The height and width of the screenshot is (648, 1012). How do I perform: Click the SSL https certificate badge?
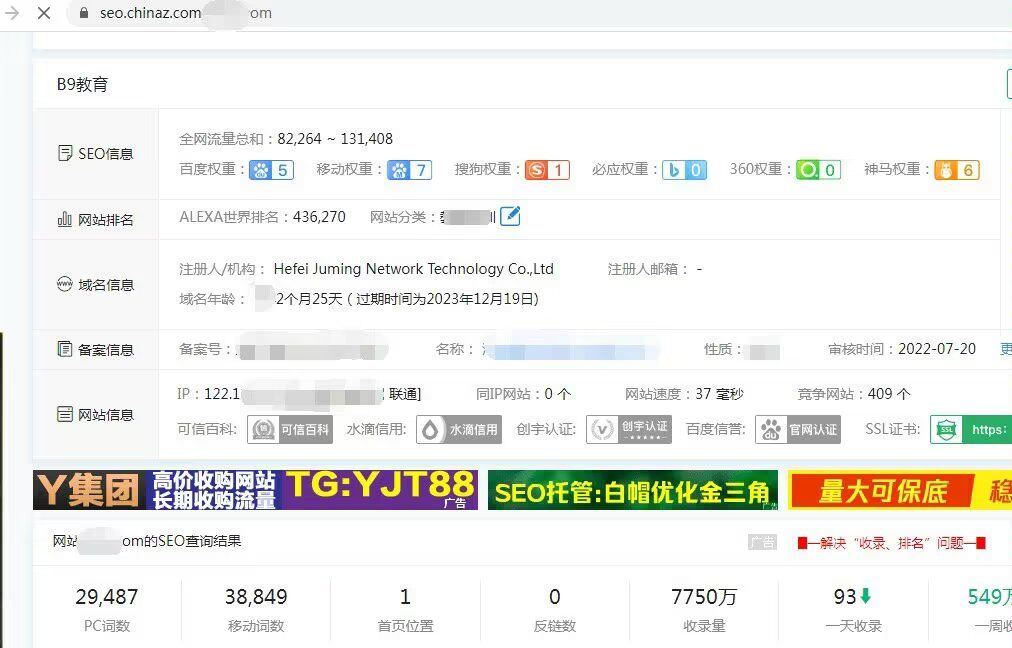pyautogui.click(x=971, y=430)
